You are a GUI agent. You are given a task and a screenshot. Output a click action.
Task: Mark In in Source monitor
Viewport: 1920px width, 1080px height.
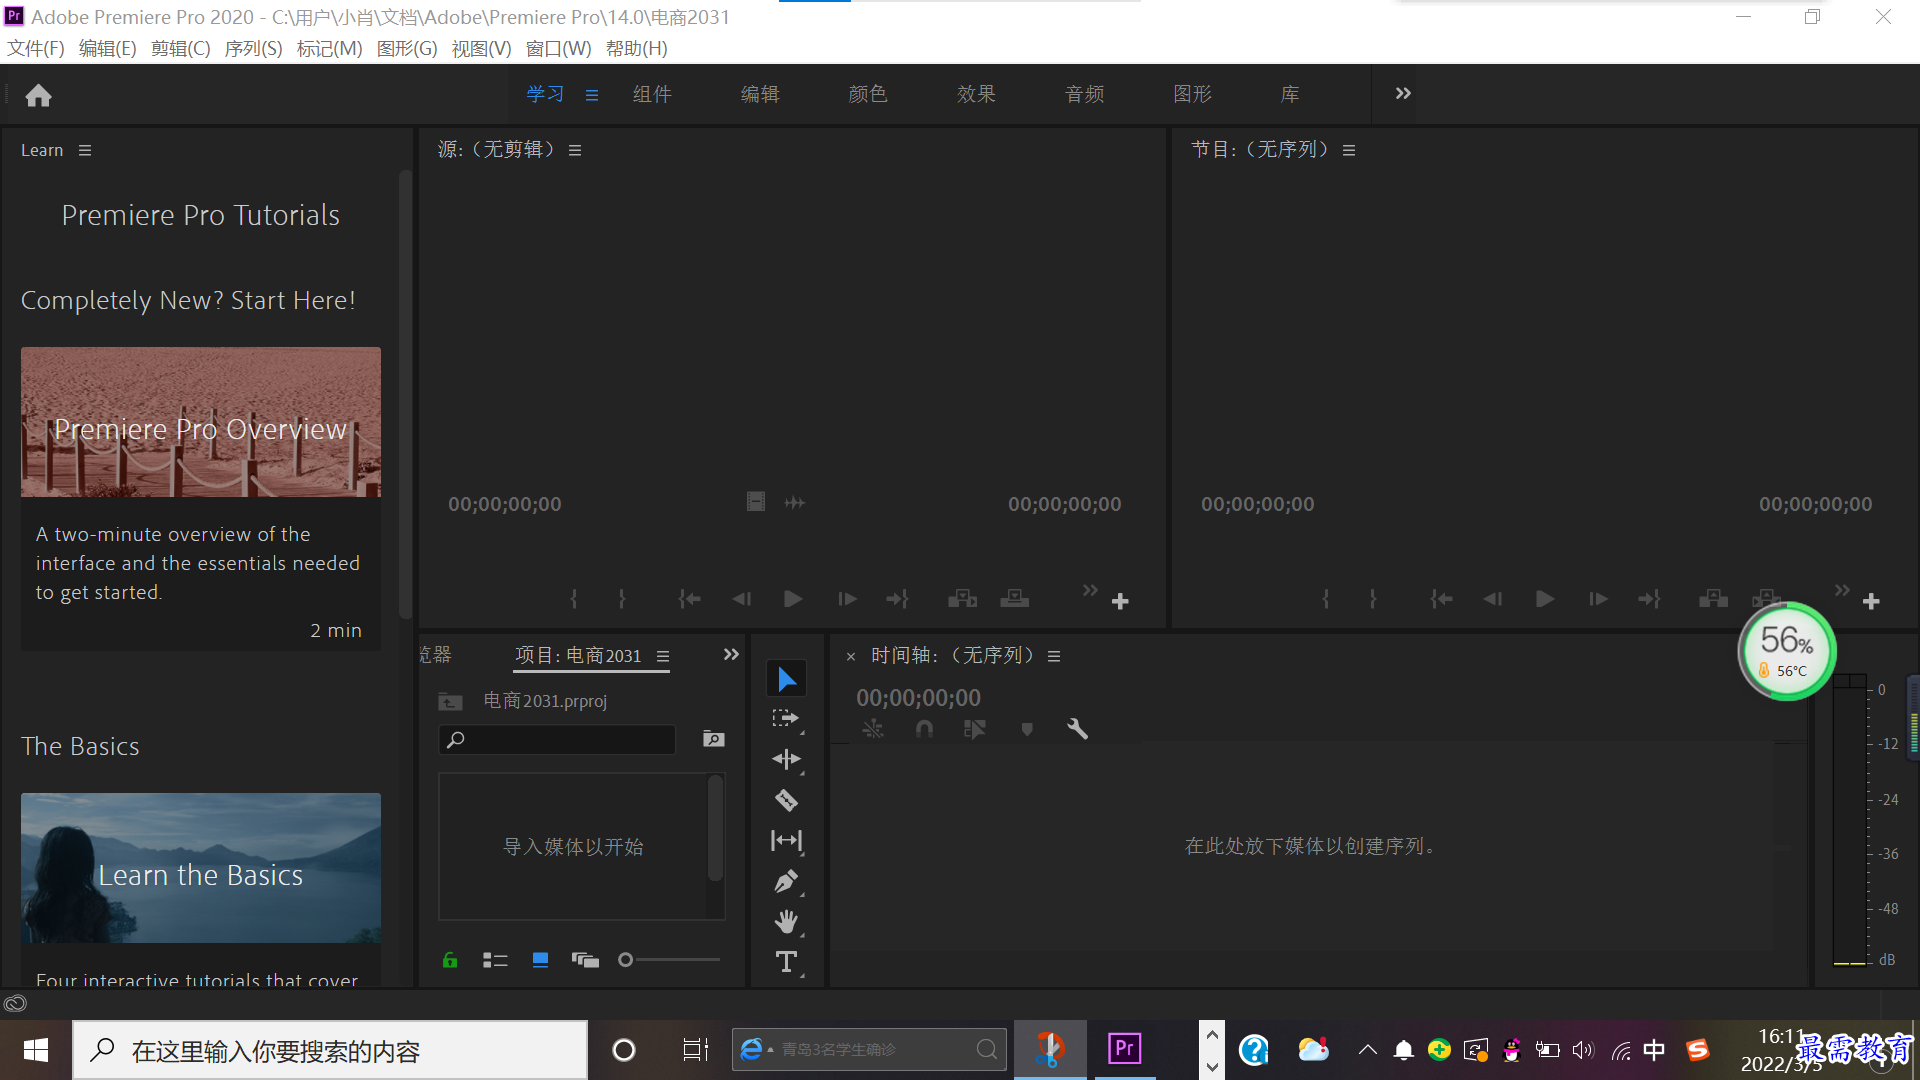574,599
